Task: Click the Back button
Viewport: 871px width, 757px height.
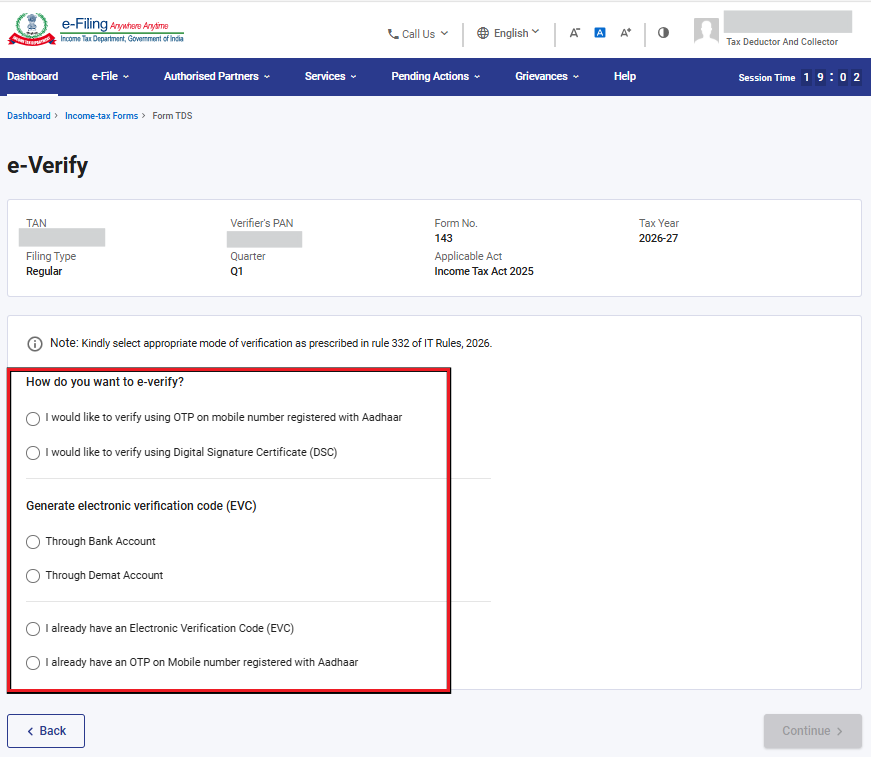Action: tap(46, 731)
